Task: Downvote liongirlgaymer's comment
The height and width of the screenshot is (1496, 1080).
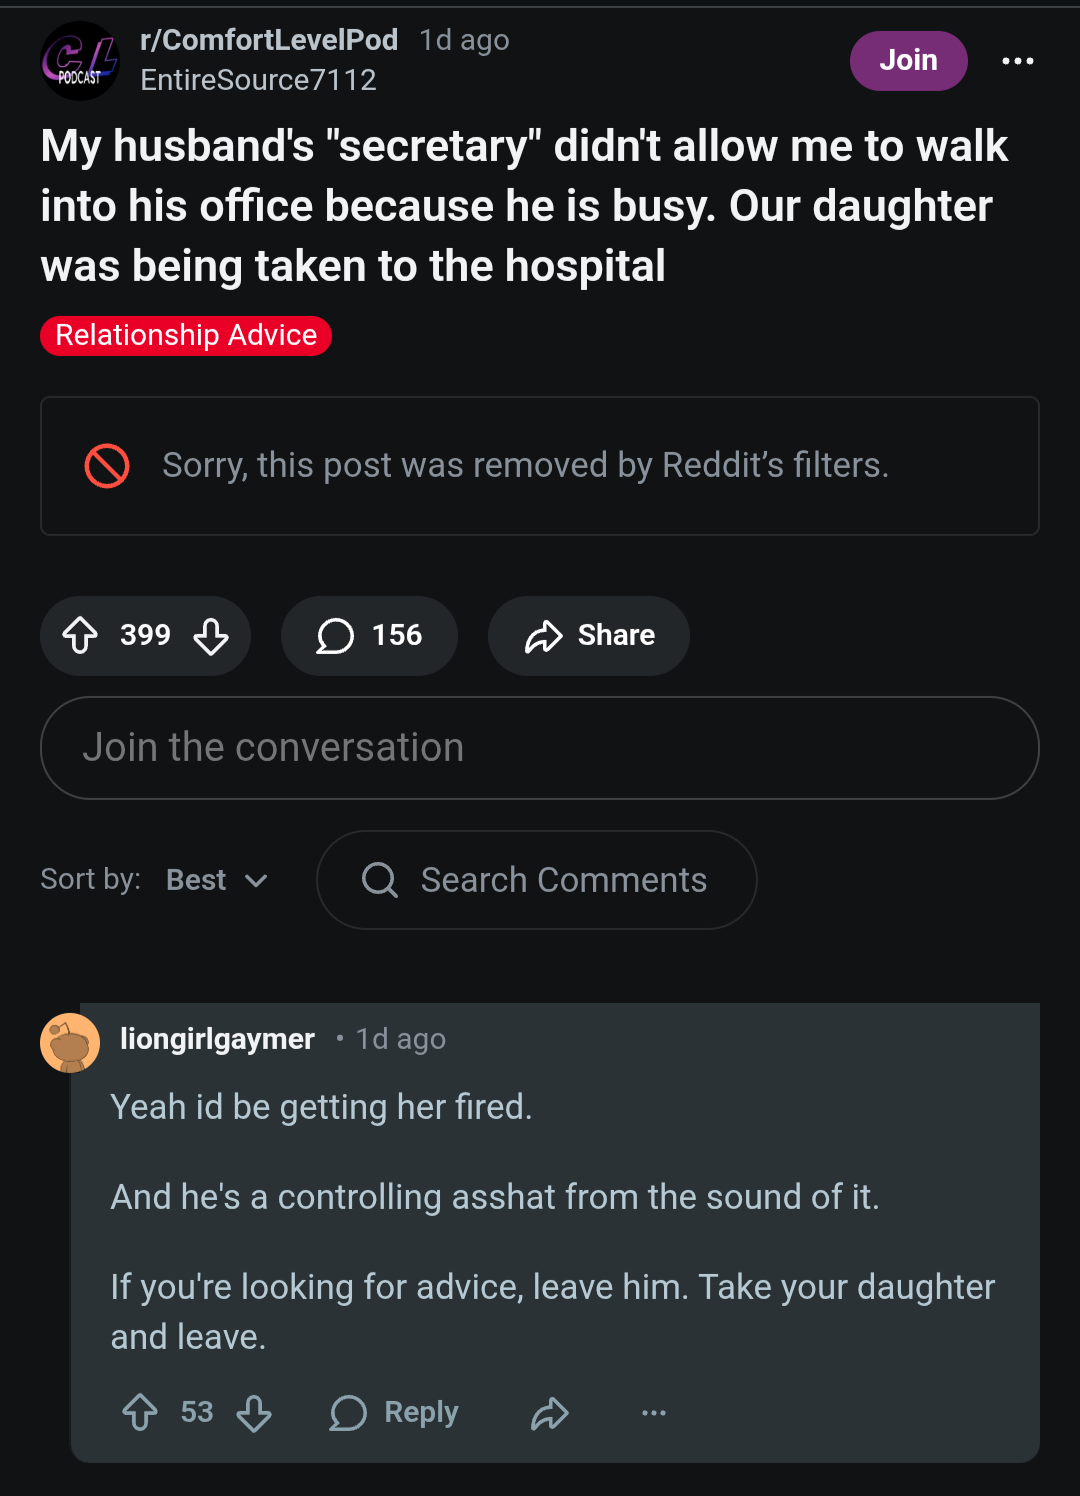Action: click(x=254, y=1412)
